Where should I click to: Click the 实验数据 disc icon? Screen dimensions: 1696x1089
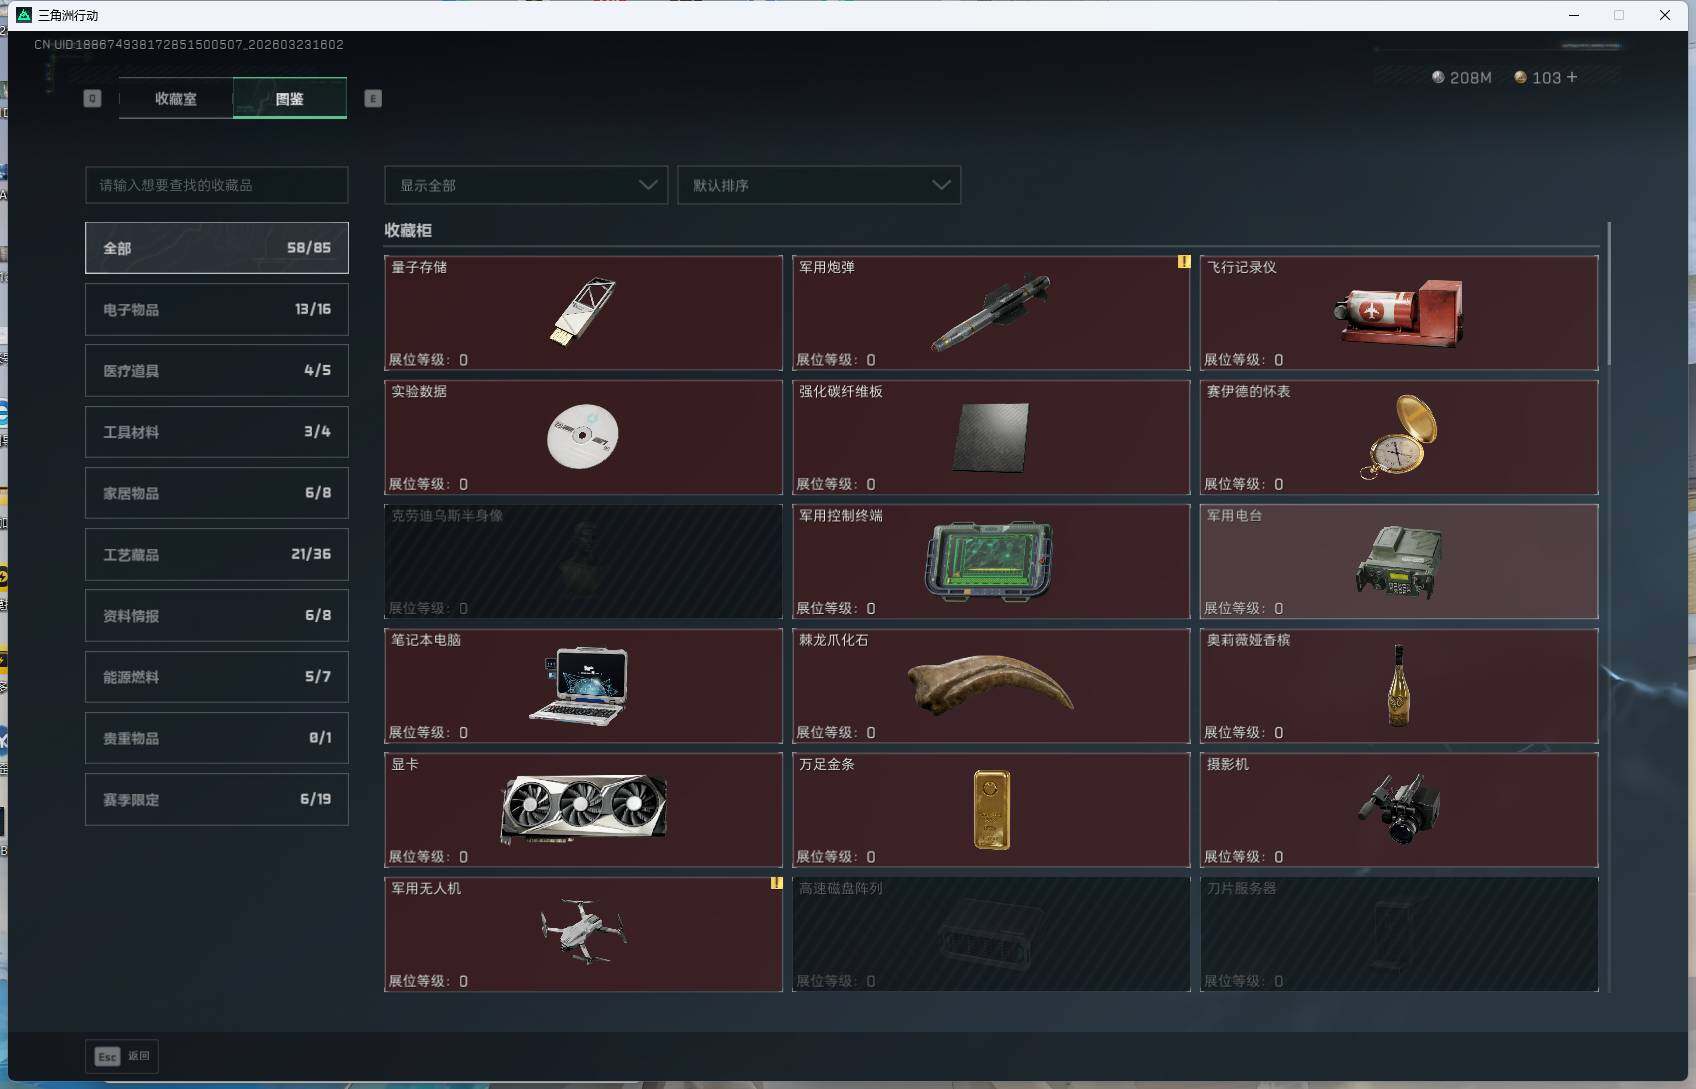[x=583, y=436]
